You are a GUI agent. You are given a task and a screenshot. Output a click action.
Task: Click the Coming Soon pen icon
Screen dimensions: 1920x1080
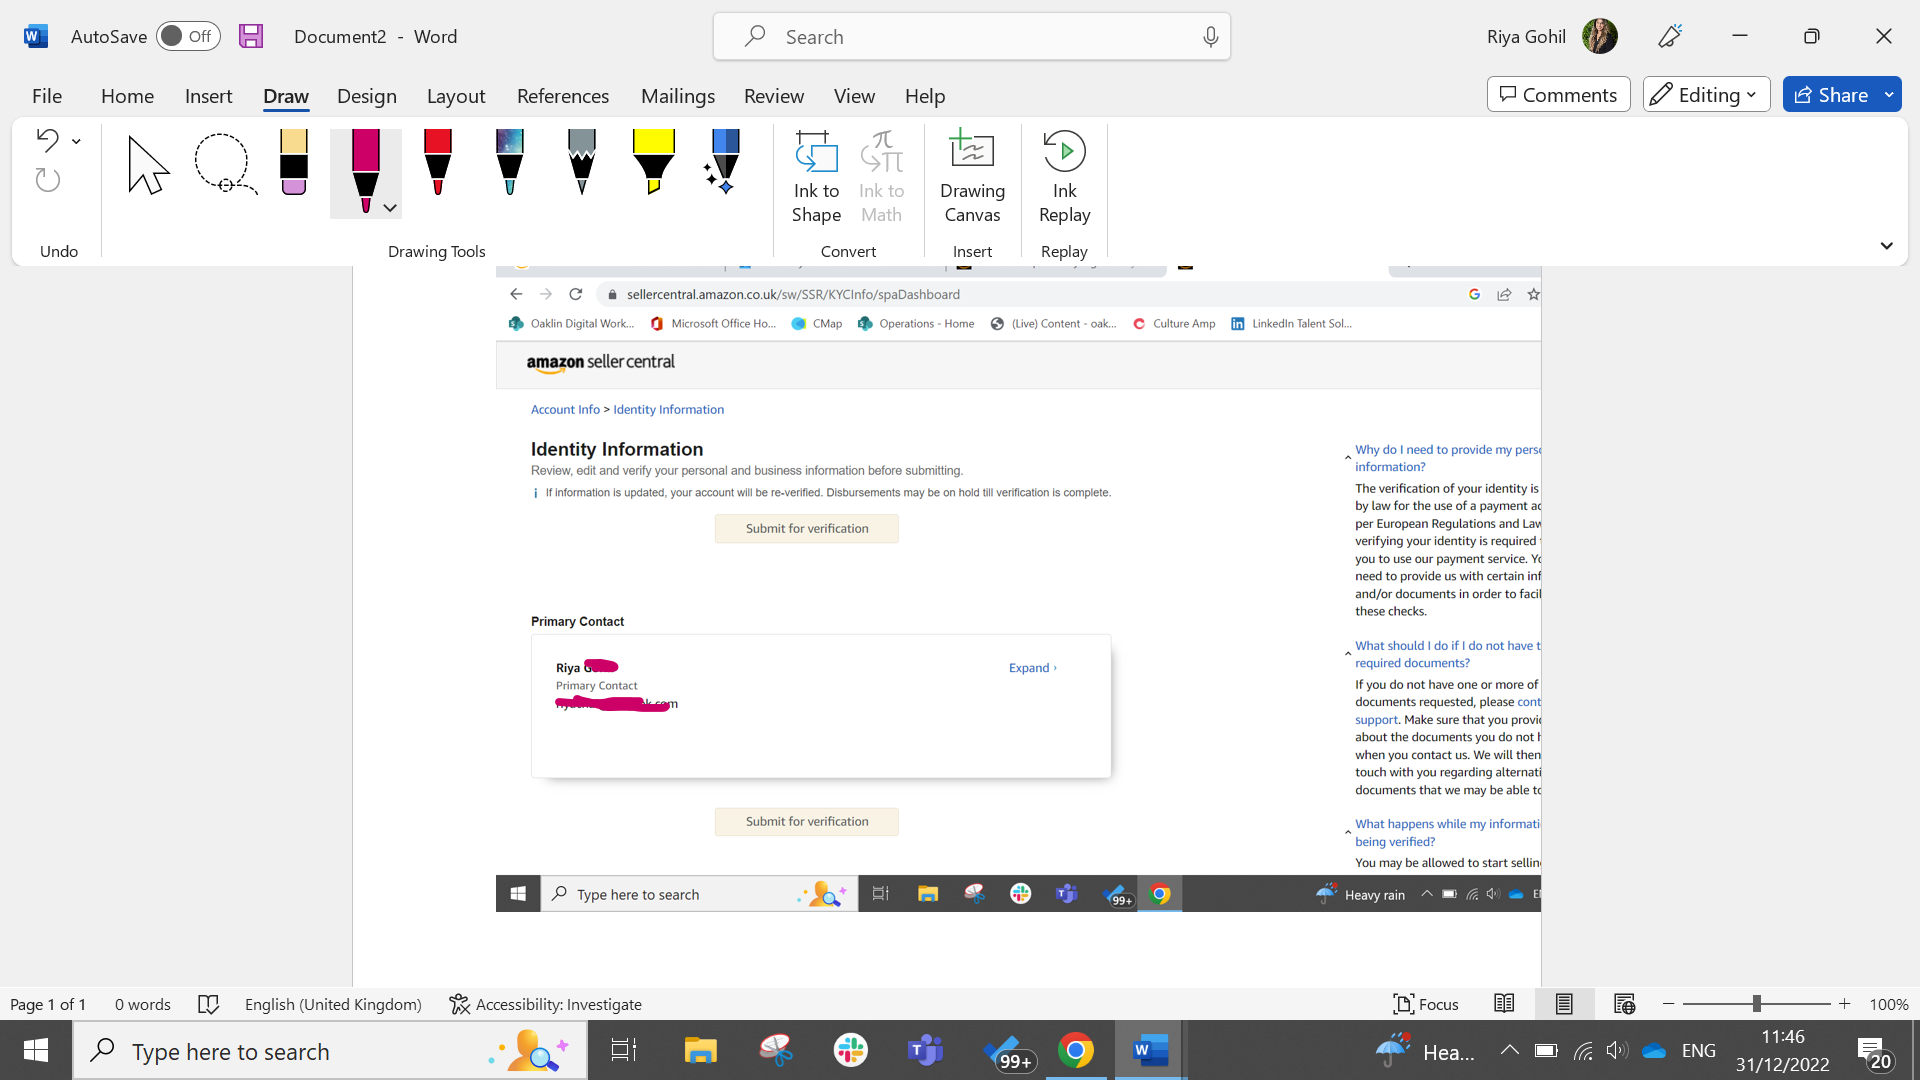click(x=1670, y=36)
